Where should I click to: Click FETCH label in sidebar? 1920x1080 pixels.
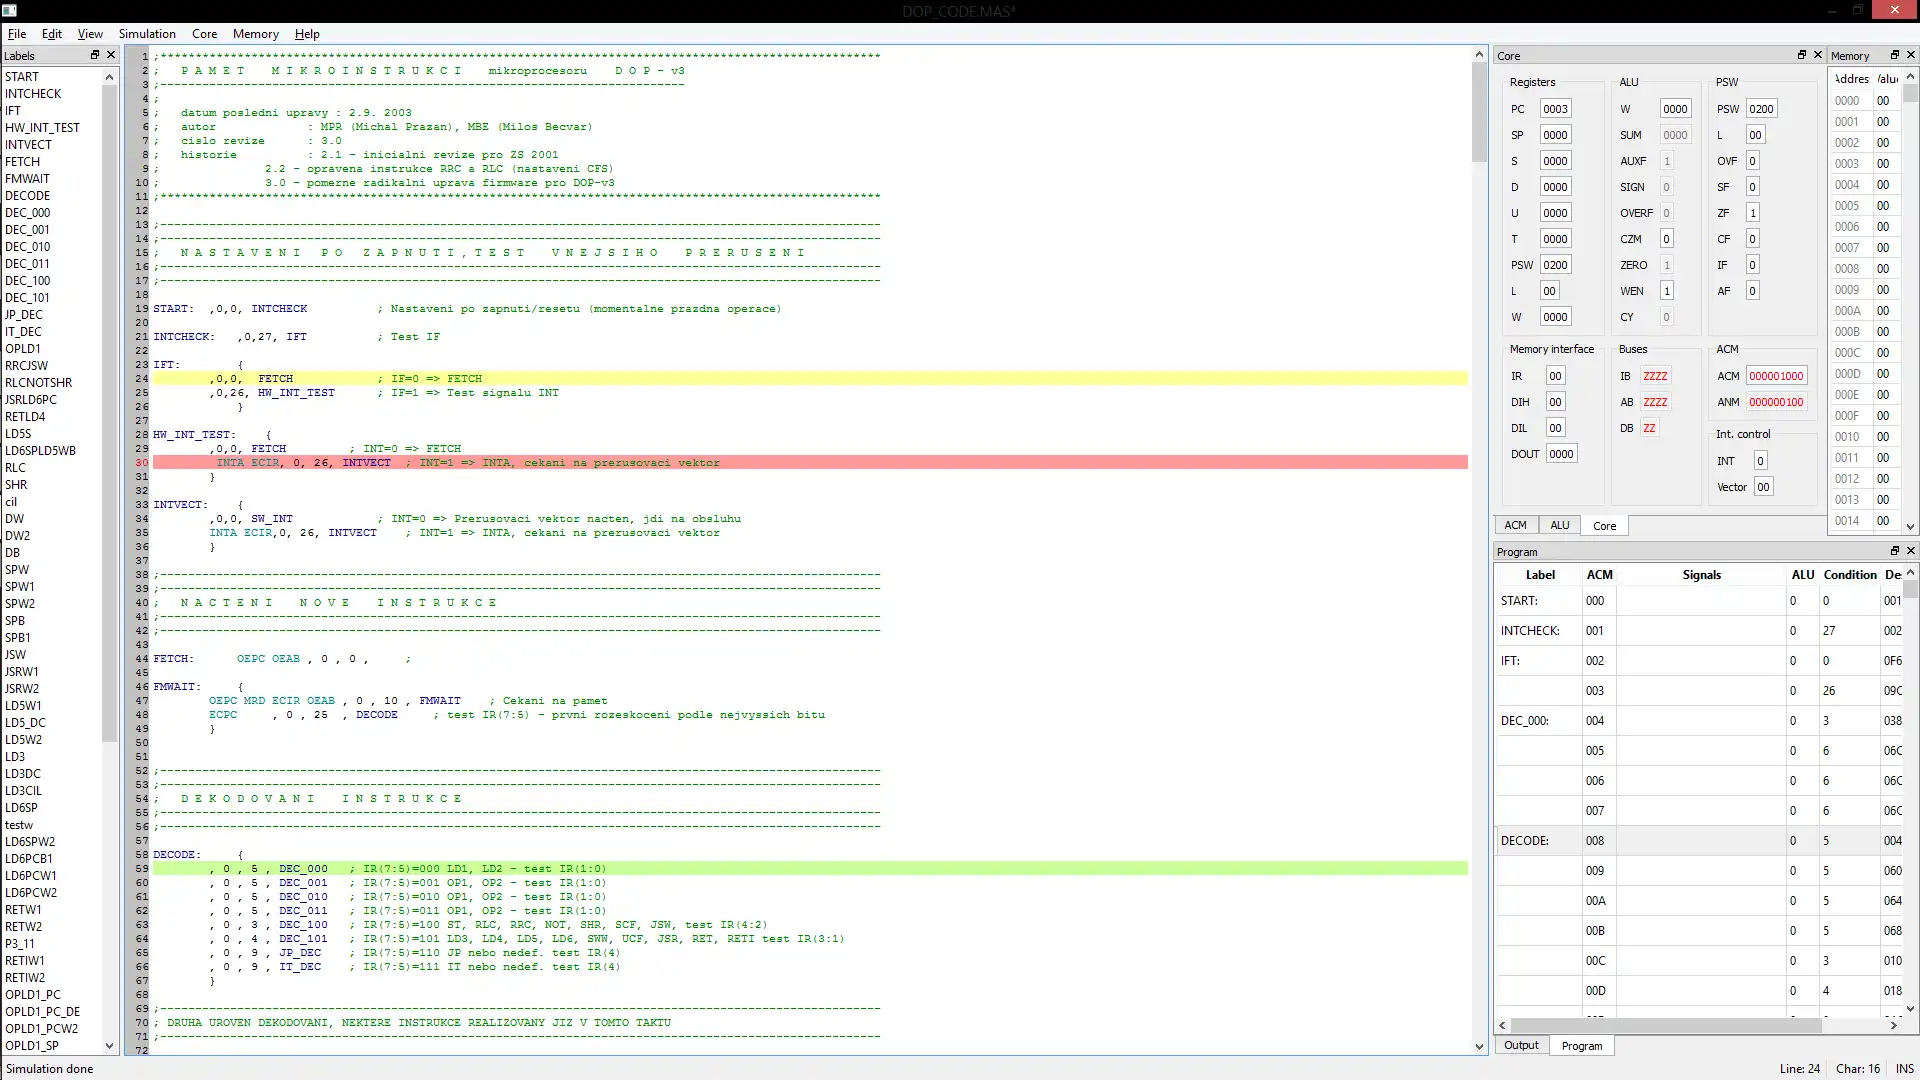[22, 161]
